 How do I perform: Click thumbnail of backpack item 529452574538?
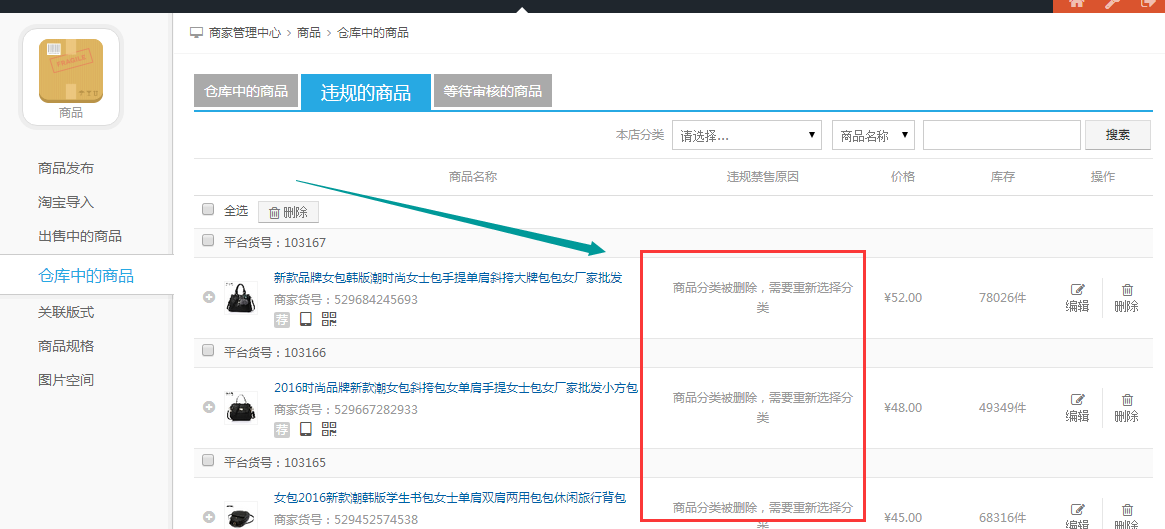pos(241,515)
